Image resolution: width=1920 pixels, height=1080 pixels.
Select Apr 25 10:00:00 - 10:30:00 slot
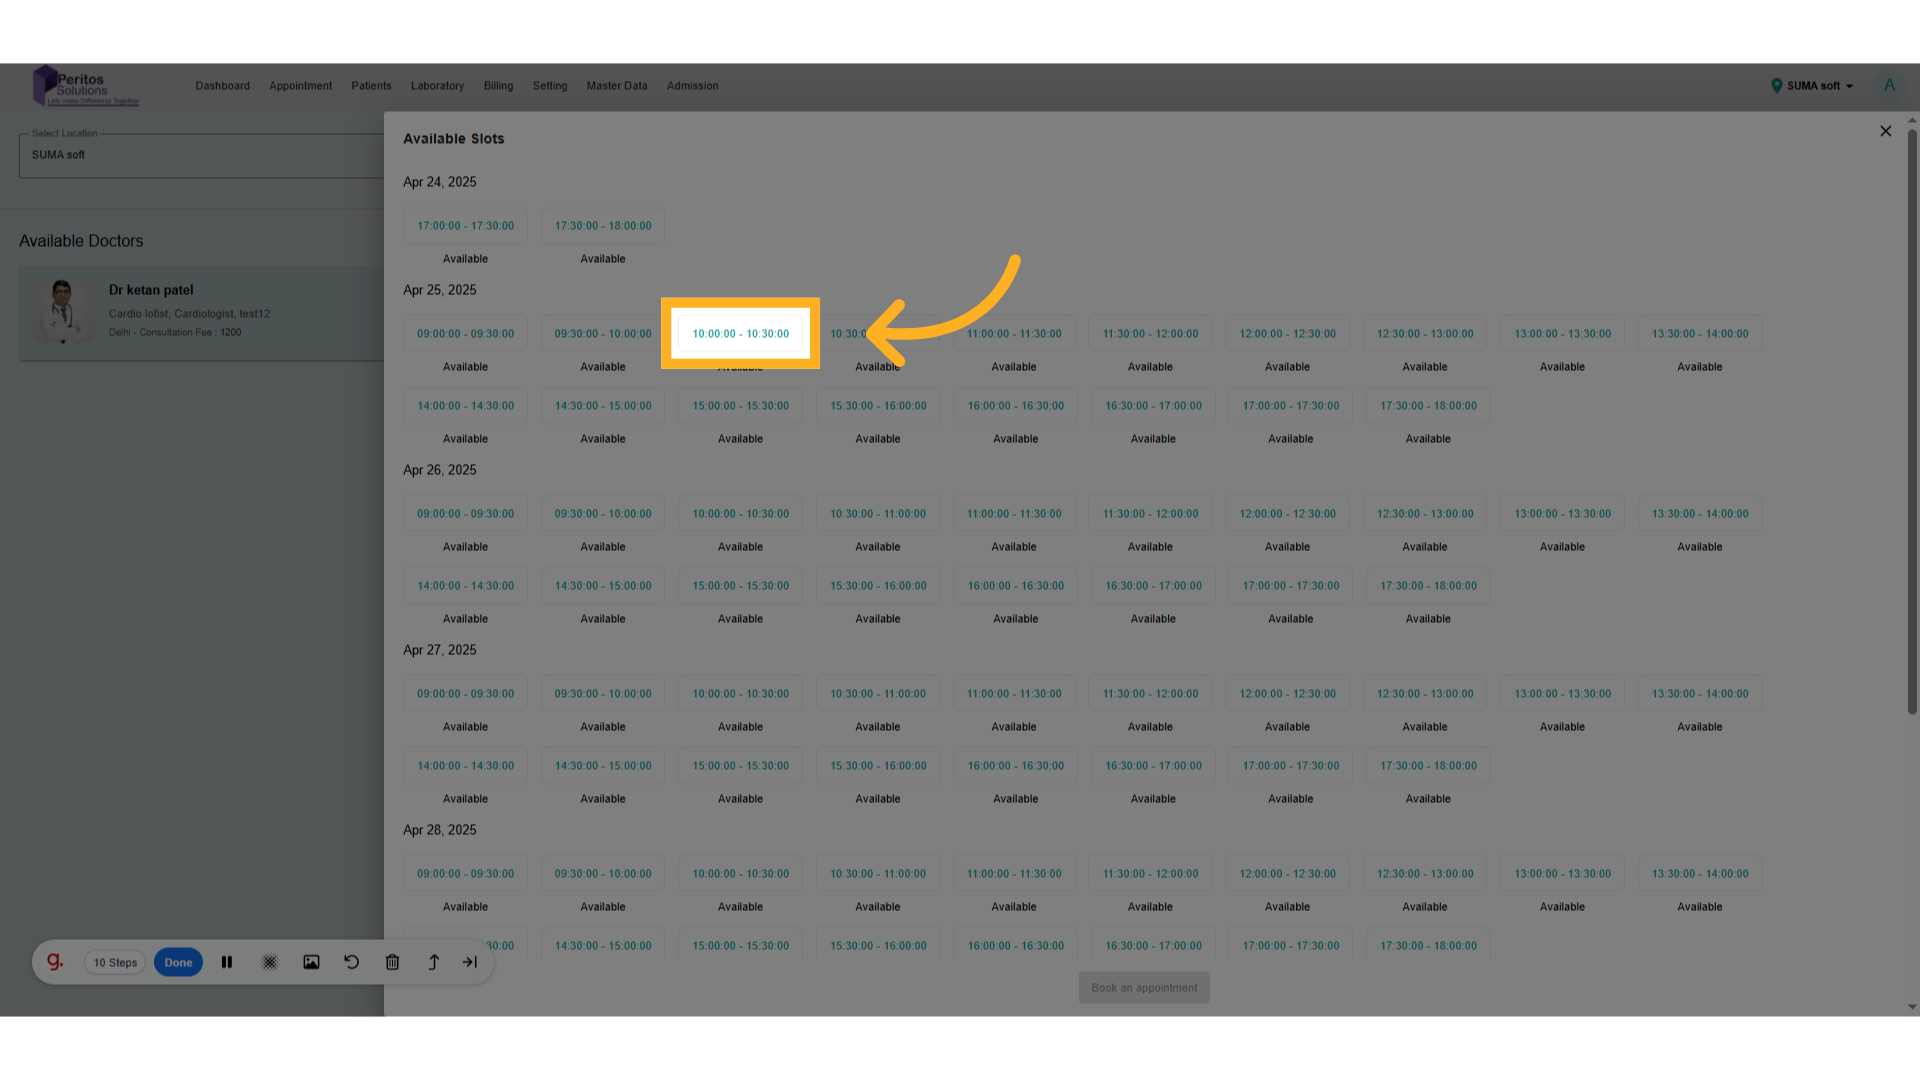pyautogui.click(x=740, y=334)
